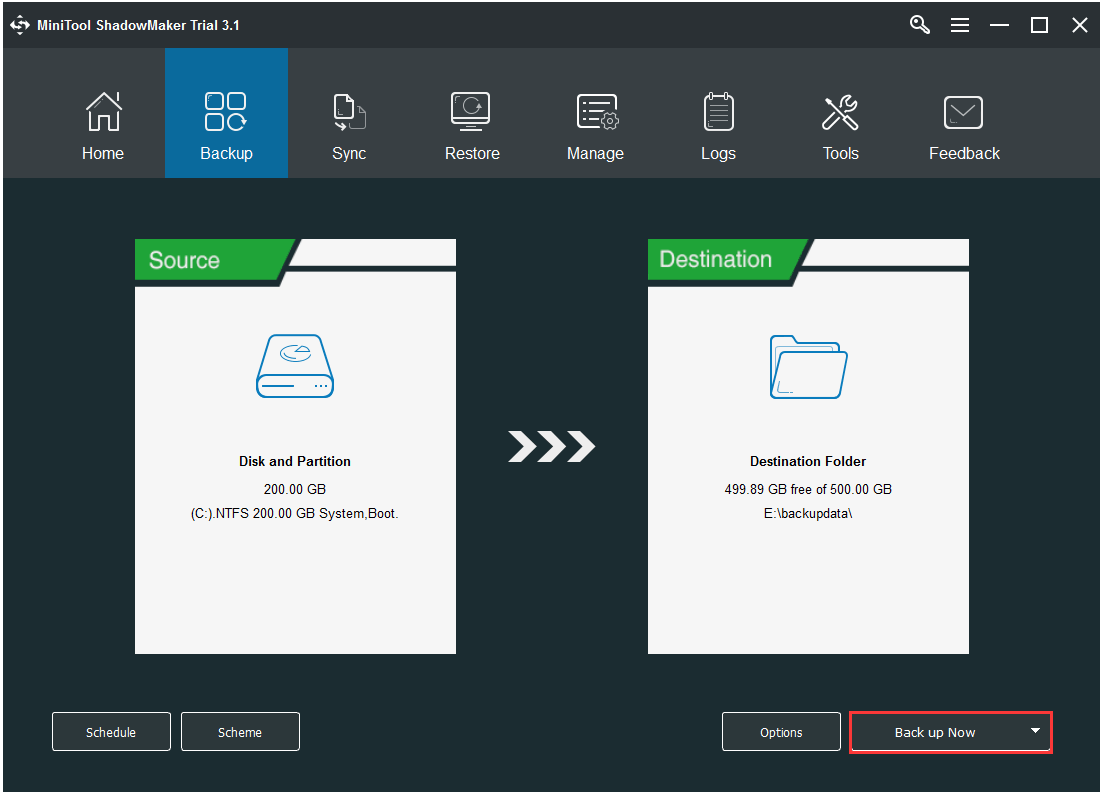Click the disk drive icon in Source
The height and width of the screenshot is (795, 1103).
295,366
